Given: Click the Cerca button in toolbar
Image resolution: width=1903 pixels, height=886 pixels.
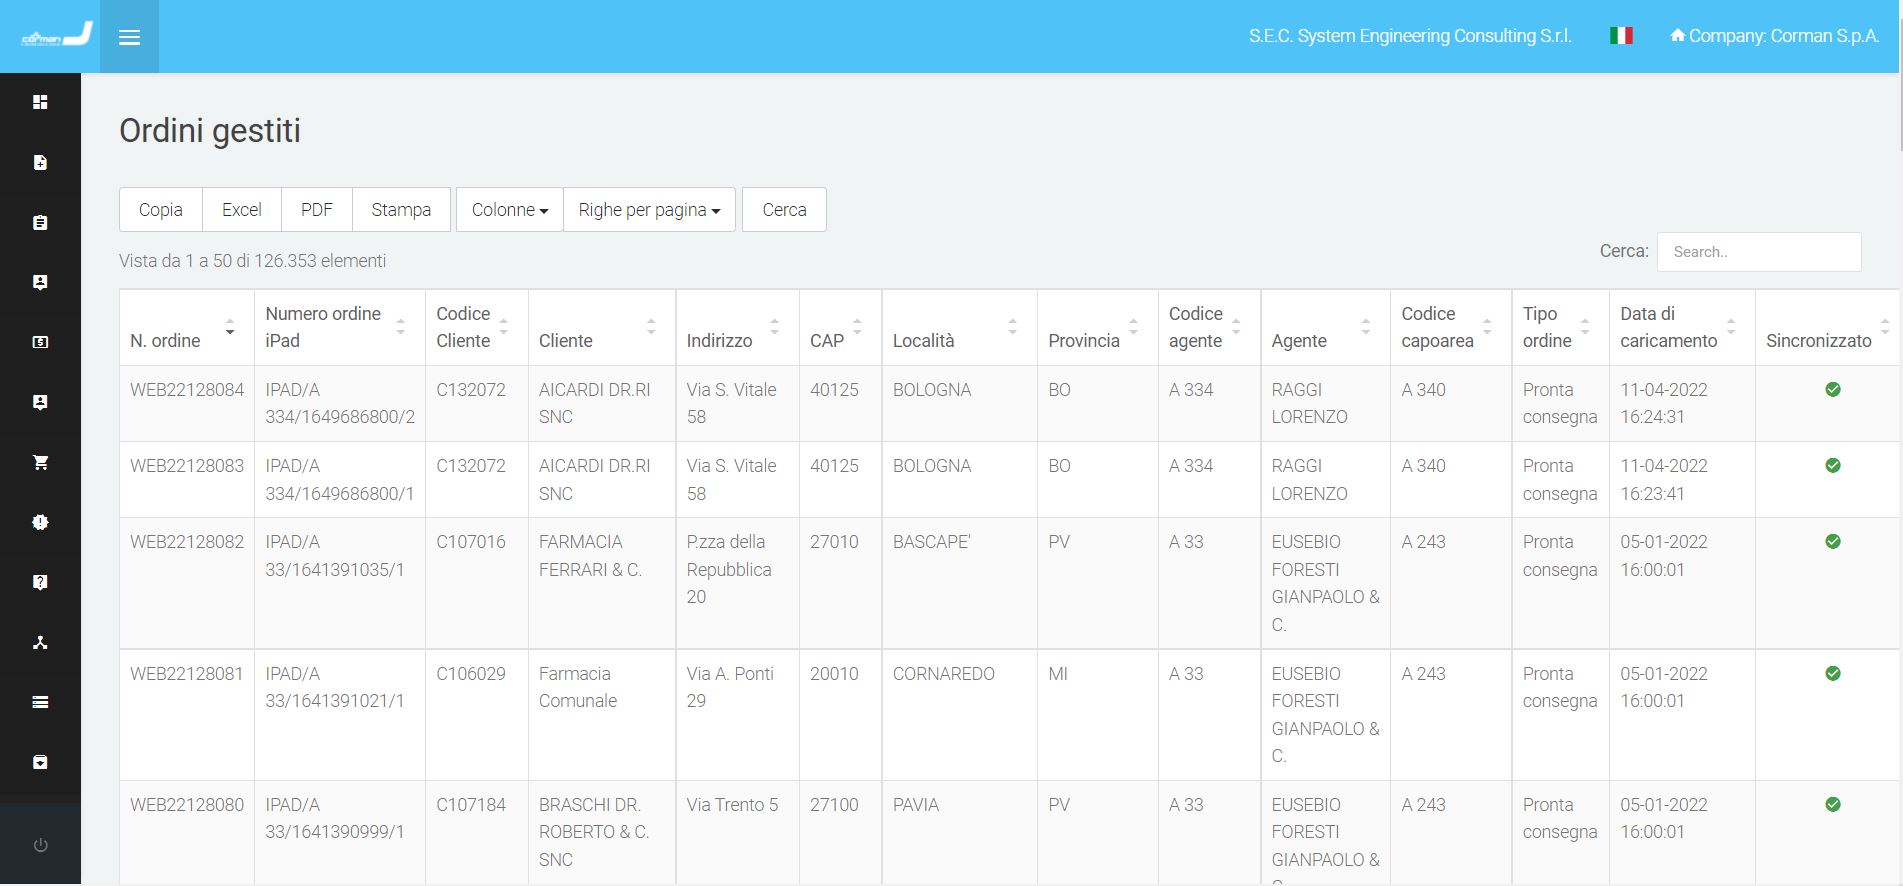Looking at the screenshot, I should [784, 210].
